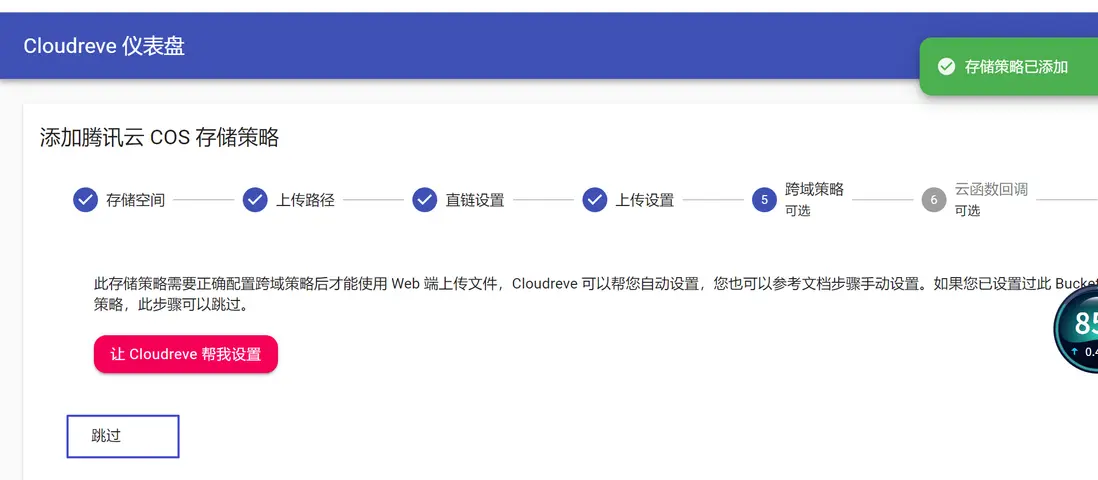
Task: Select the 上传路径 step checkmark icon
Action: click(x=255, y=200)
